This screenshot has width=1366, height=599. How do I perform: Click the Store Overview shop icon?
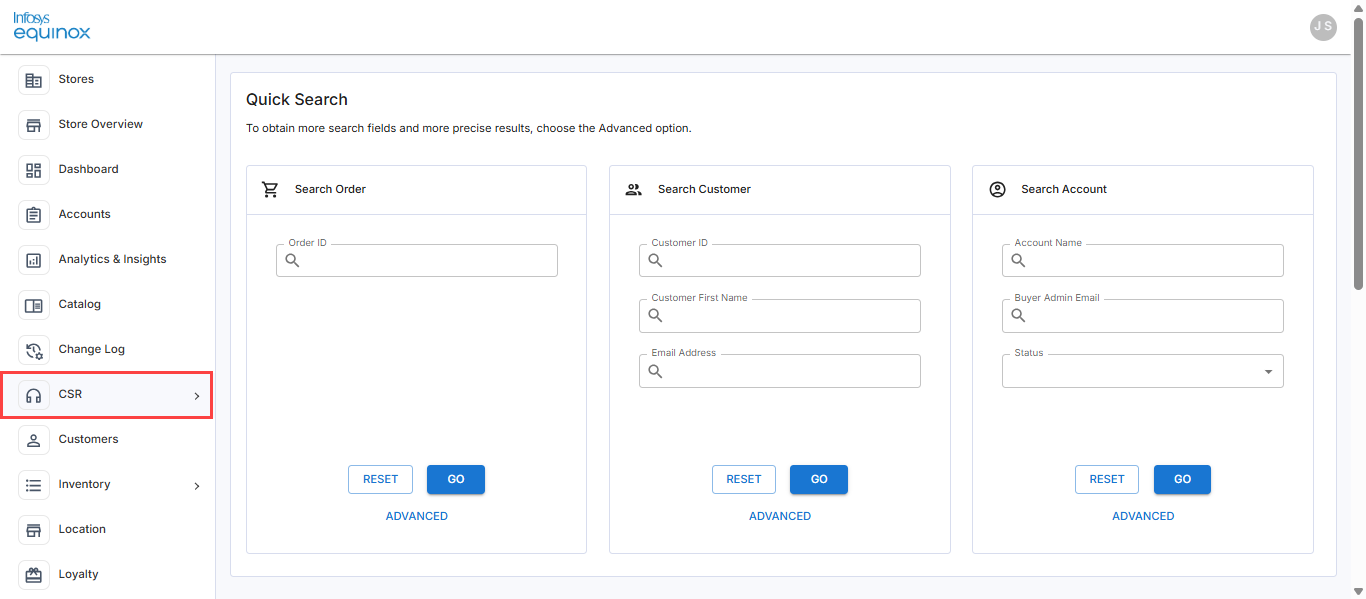point(34,125)
